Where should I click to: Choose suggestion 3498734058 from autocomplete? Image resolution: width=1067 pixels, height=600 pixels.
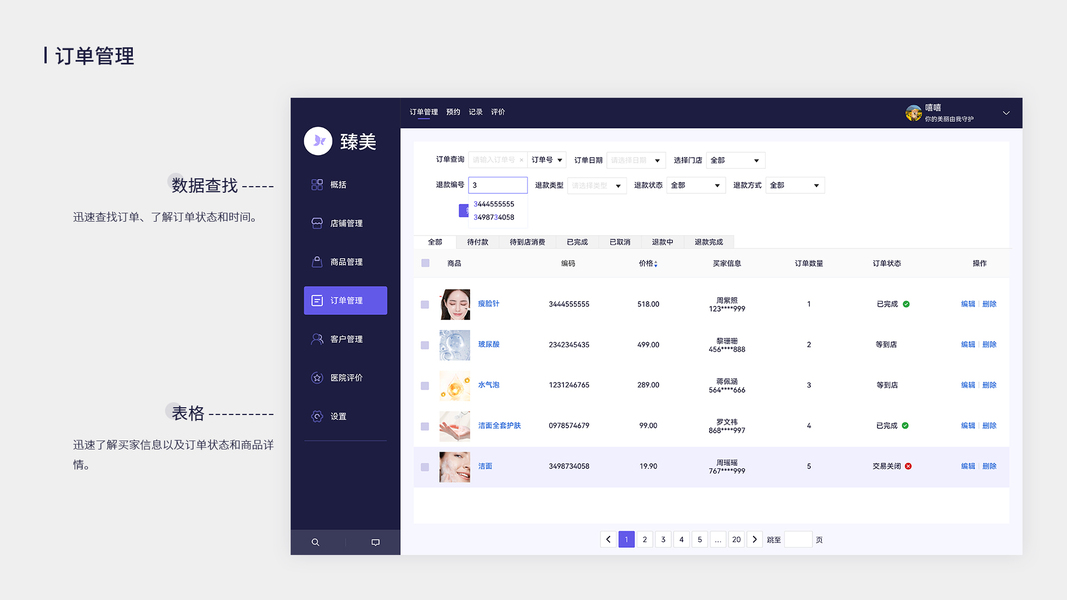click(494, 218)
